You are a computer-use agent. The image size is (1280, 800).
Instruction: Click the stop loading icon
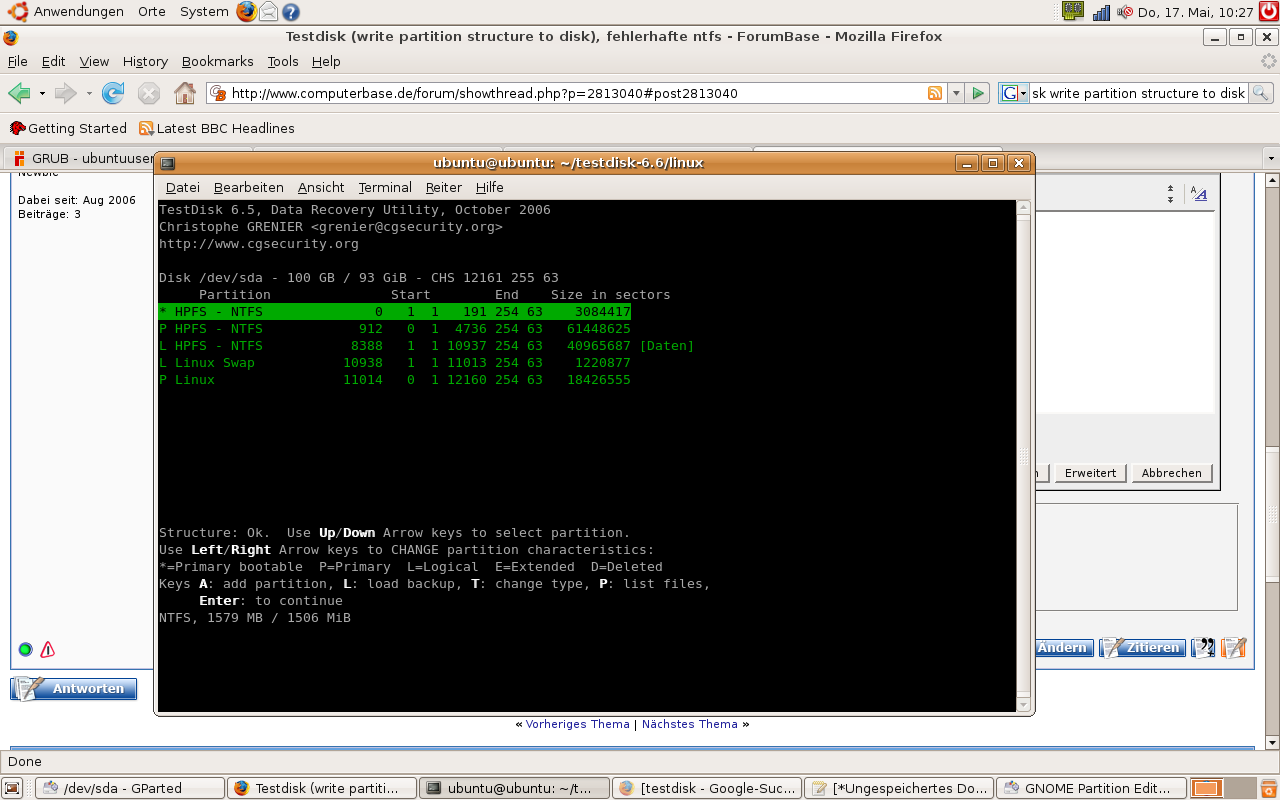pyautogui.click(x=149, y=93)
